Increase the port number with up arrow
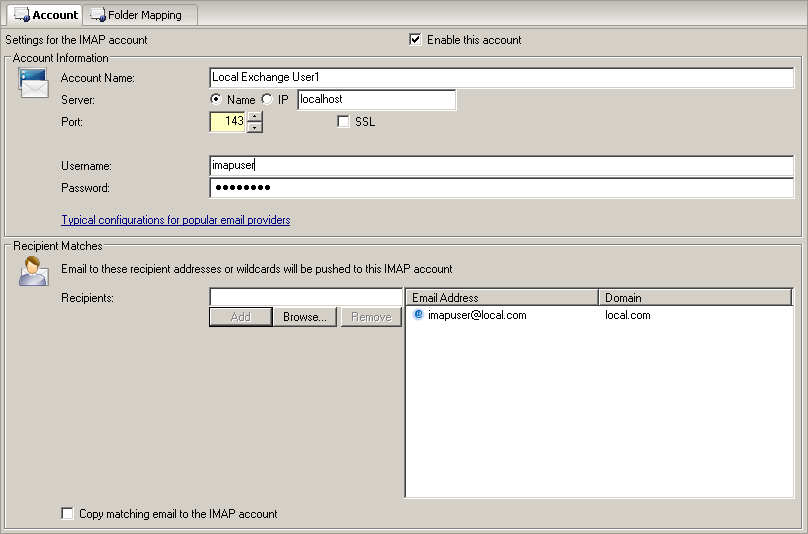The width and height of the screenshot is (808, 534). 255,117
